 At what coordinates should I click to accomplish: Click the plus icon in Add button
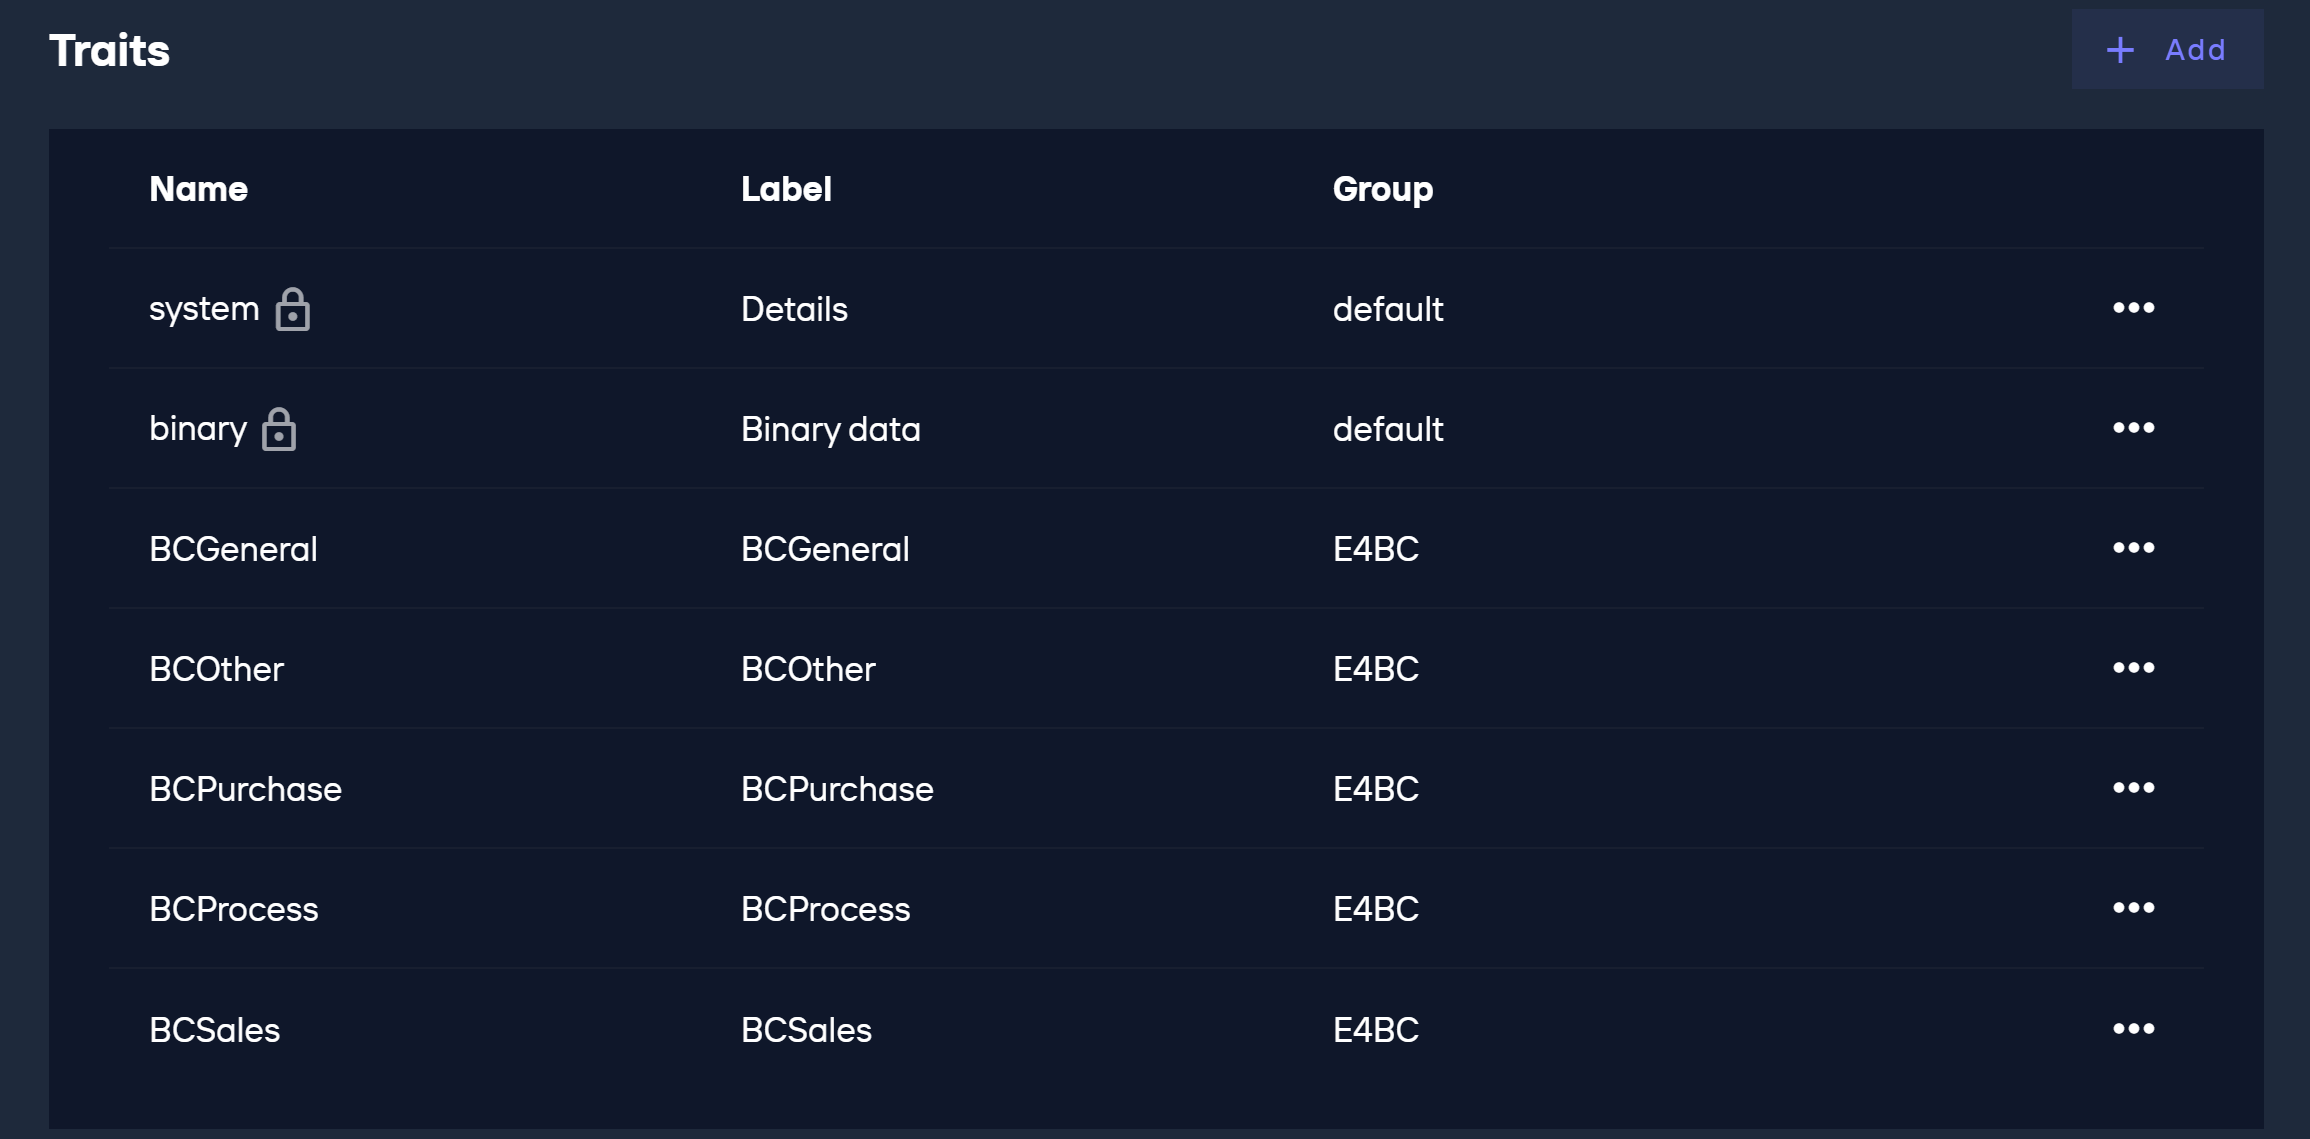[2120, 50]
